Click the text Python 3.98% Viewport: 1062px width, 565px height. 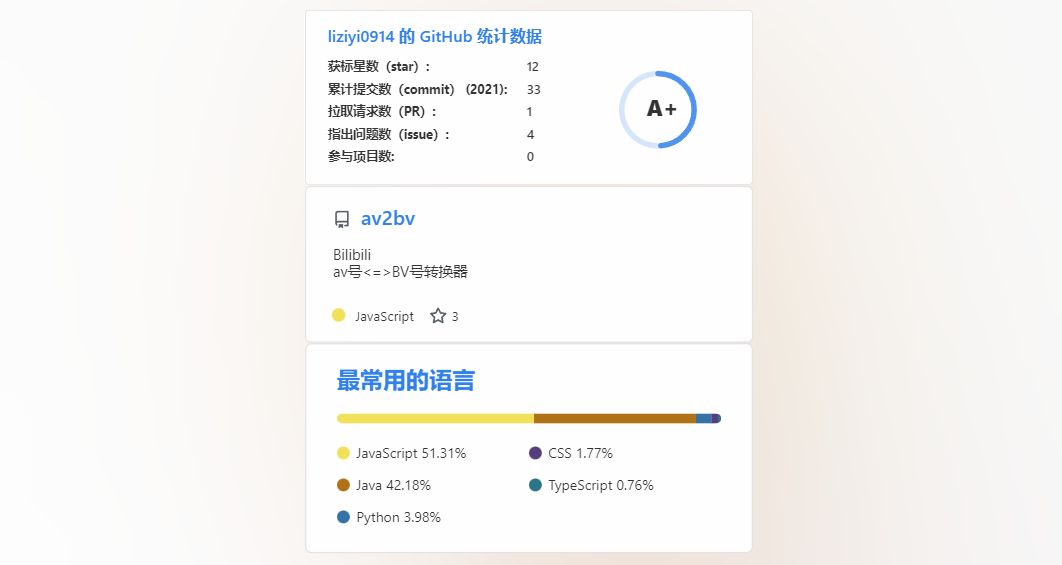[398, 518]
